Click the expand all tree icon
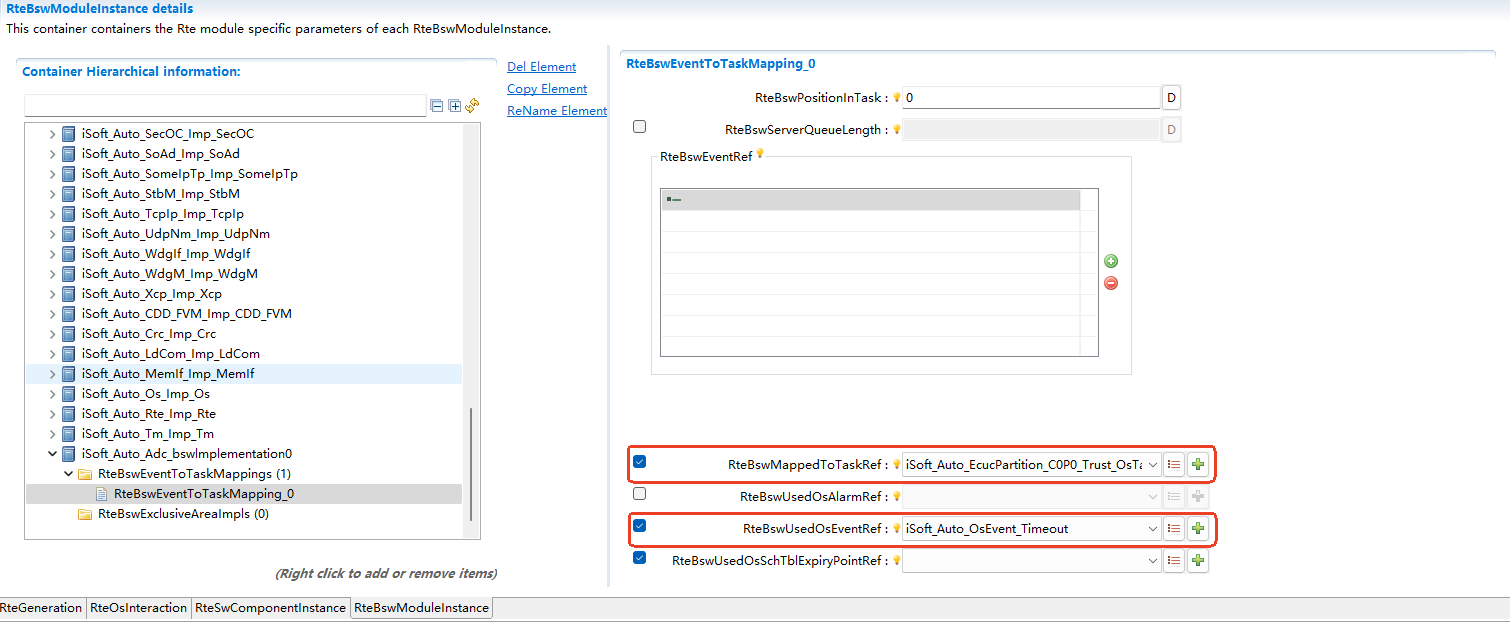 [454, 106]
